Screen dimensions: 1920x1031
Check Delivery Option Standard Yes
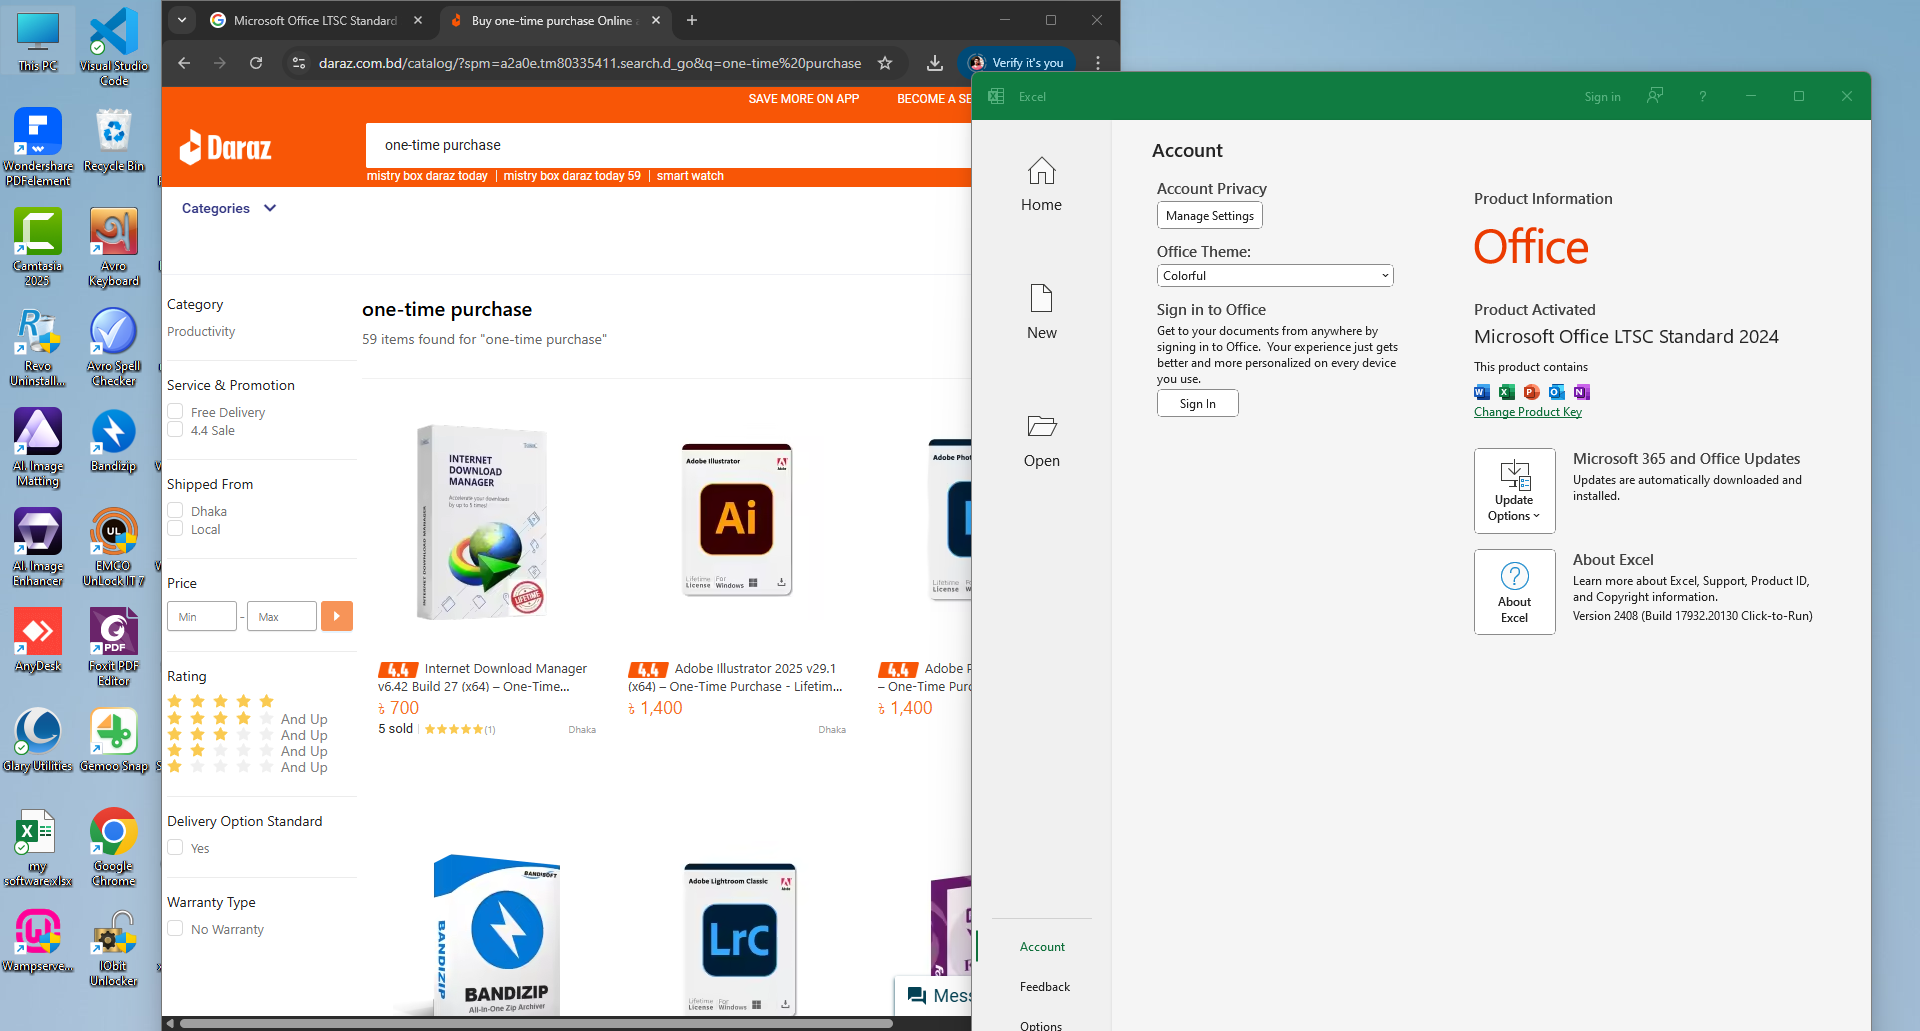[175, 848]
